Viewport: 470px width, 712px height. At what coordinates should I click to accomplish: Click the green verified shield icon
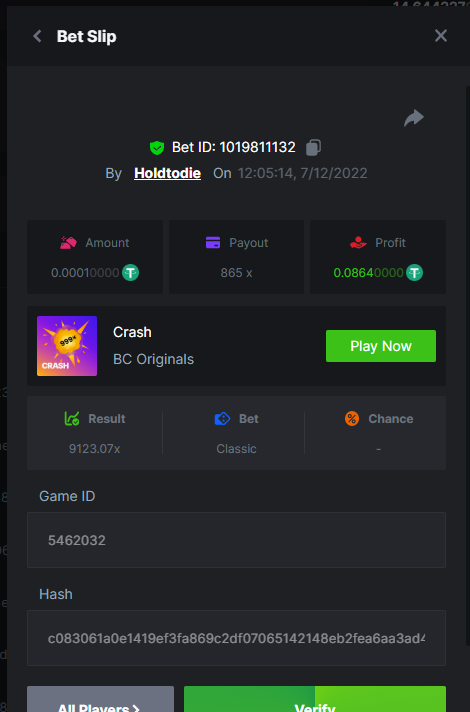coord(157,148)
